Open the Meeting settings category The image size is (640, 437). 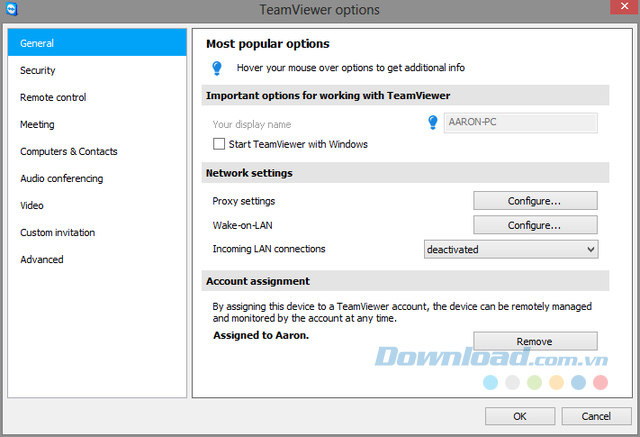pos(97,124)
